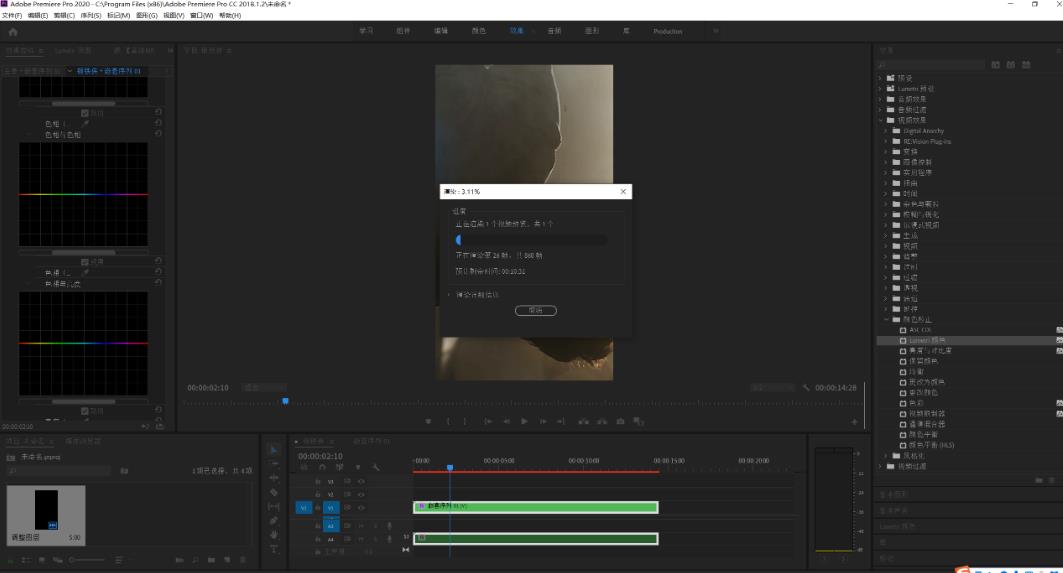Image resolution: width=1063 pixels, height=573 pixels.
Task: Click the Home icon at top left
Action: click(x=13, y=32)
